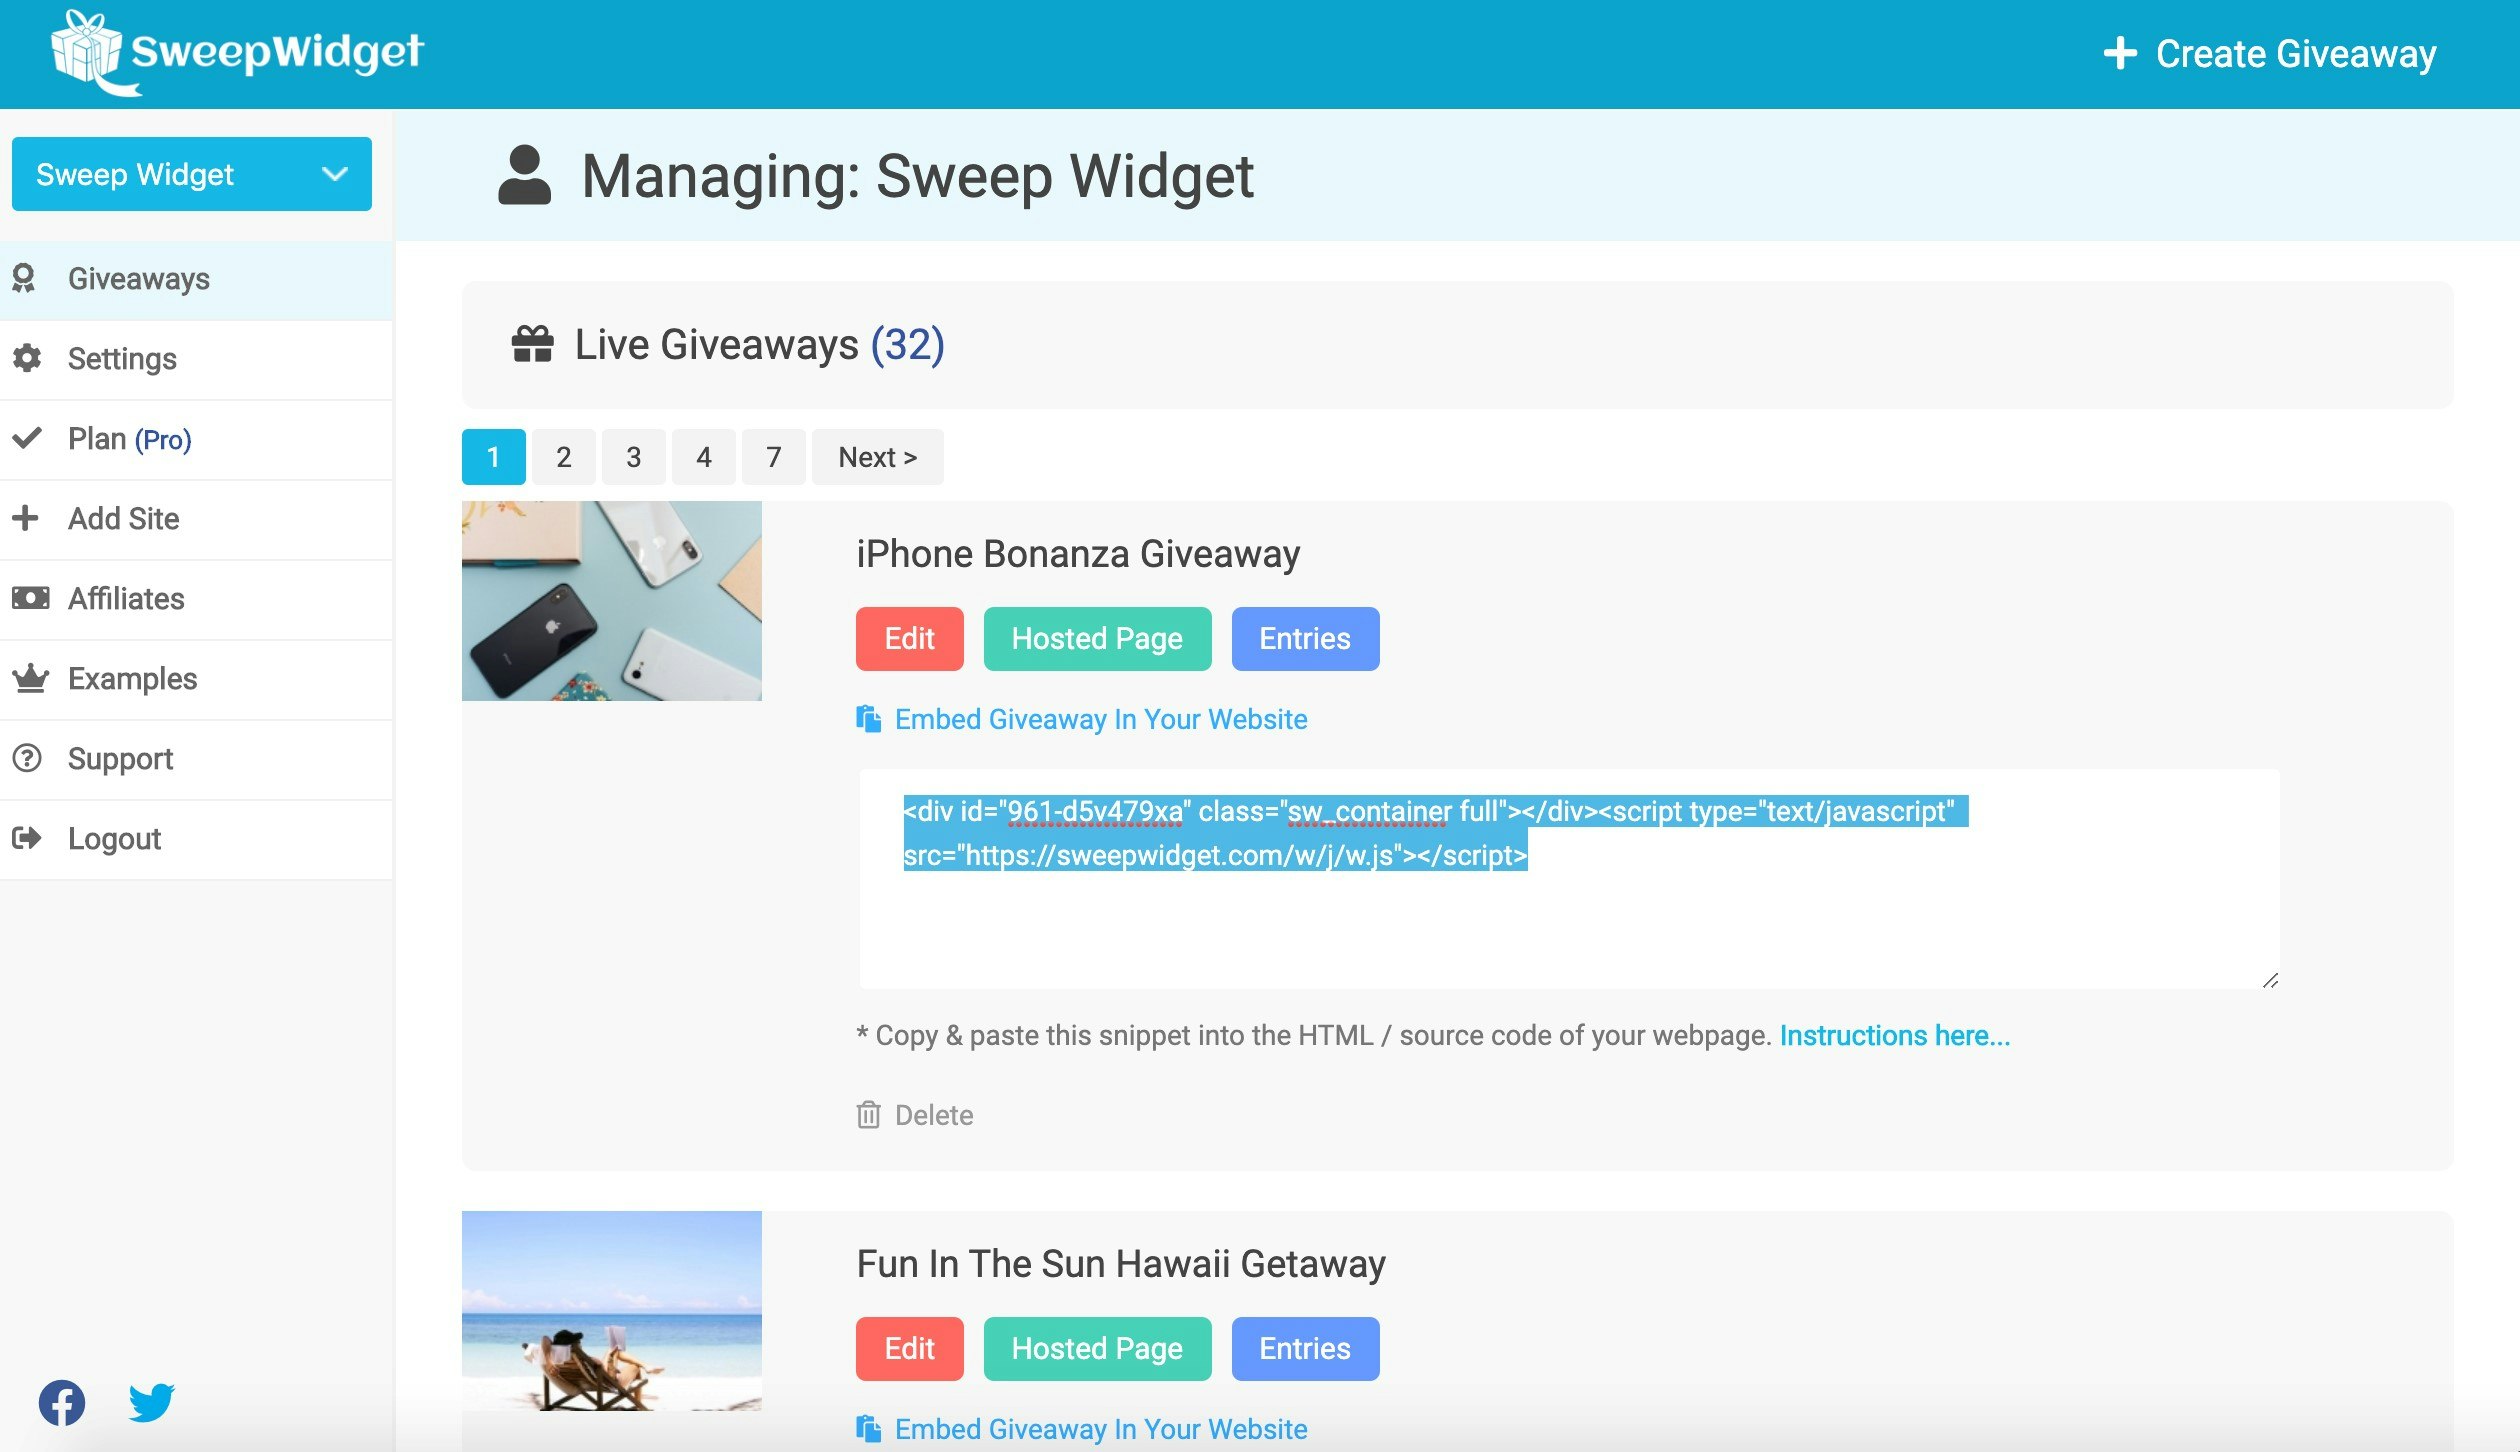Click the copy icon for iPhone Bonanza embed
This screenshot has height=1452, width=2520.
(868, 717)
